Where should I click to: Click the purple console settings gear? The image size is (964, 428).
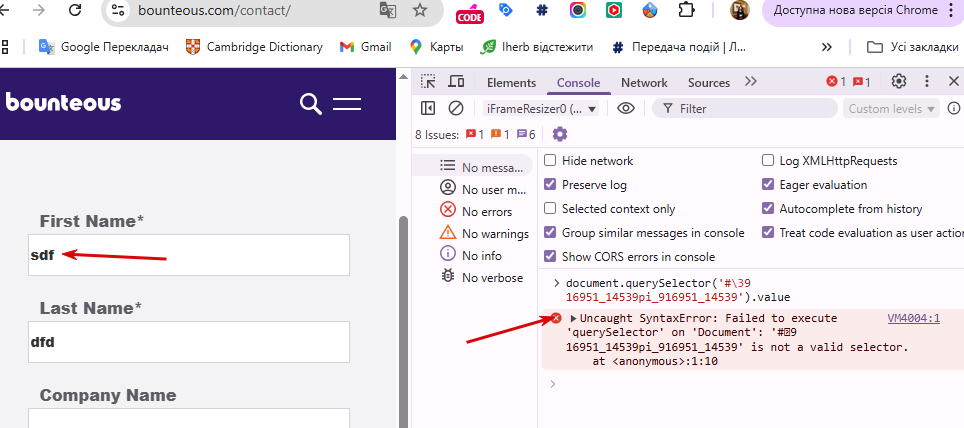[x=559, y=134]
